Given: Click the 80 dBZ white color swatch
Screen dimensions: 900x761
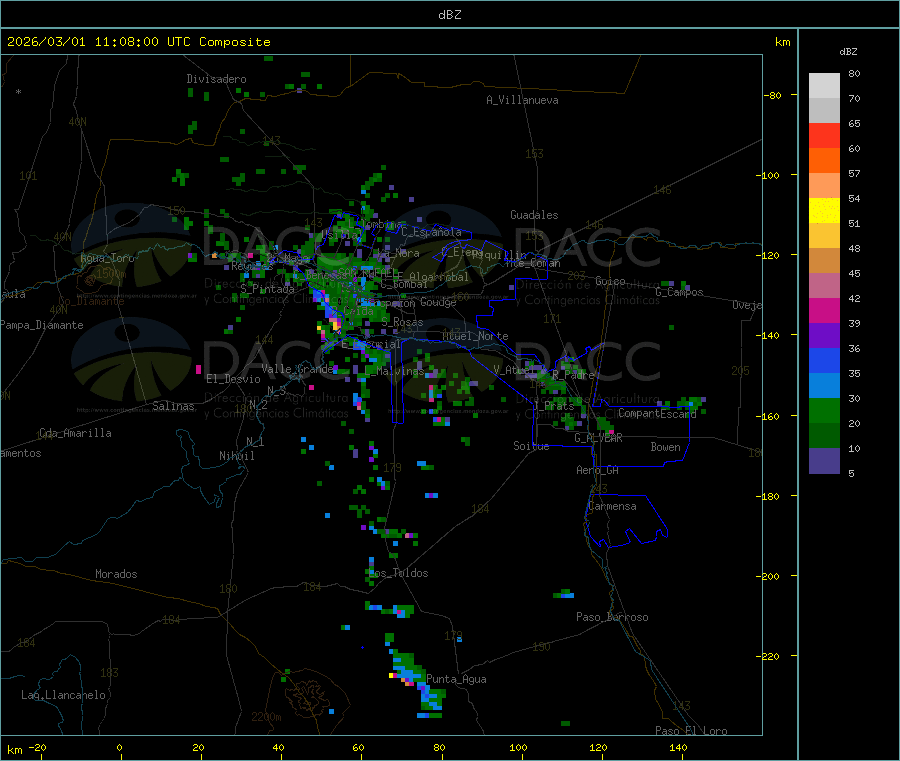Looking at the screenshot, I should (824, 86).
